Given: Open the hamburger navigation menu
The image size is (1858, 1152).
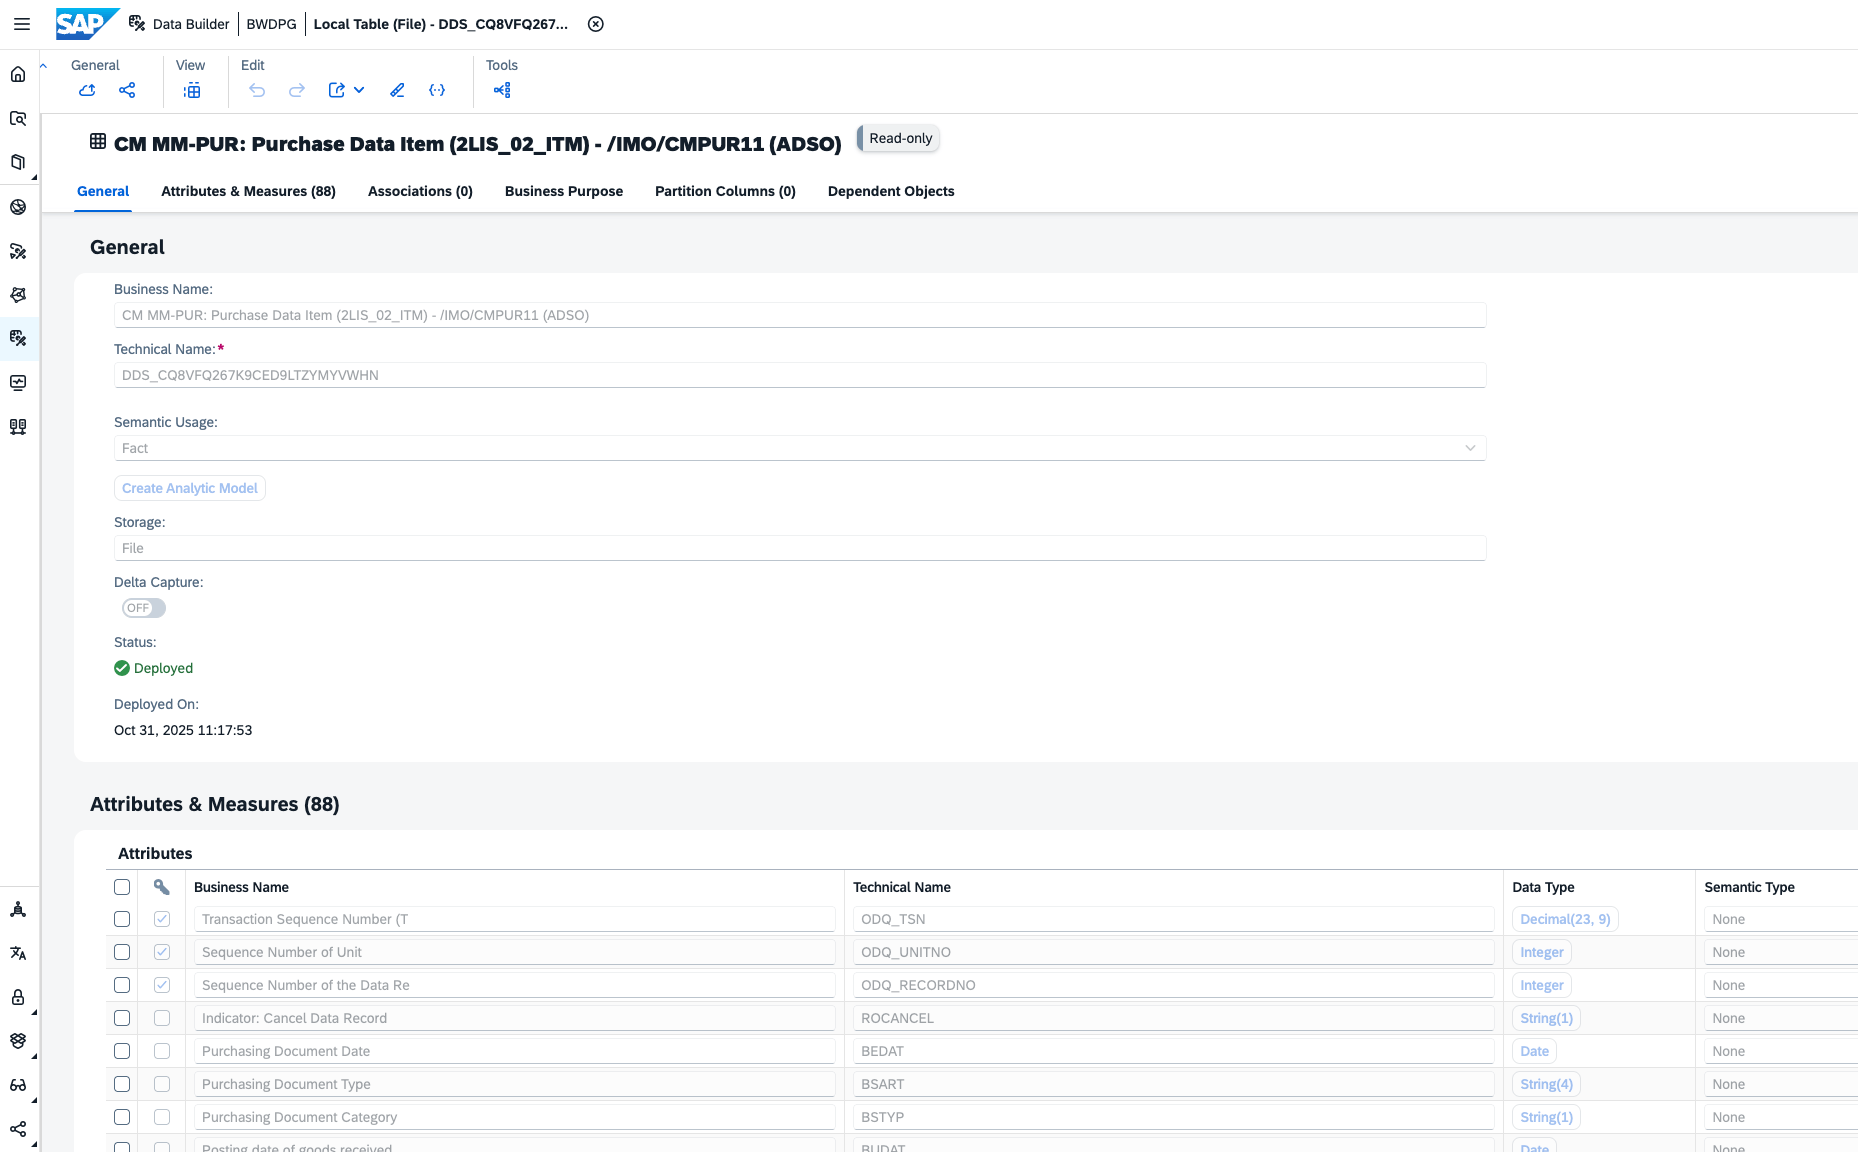Looking at the screenshot, I should click(22, 24).
